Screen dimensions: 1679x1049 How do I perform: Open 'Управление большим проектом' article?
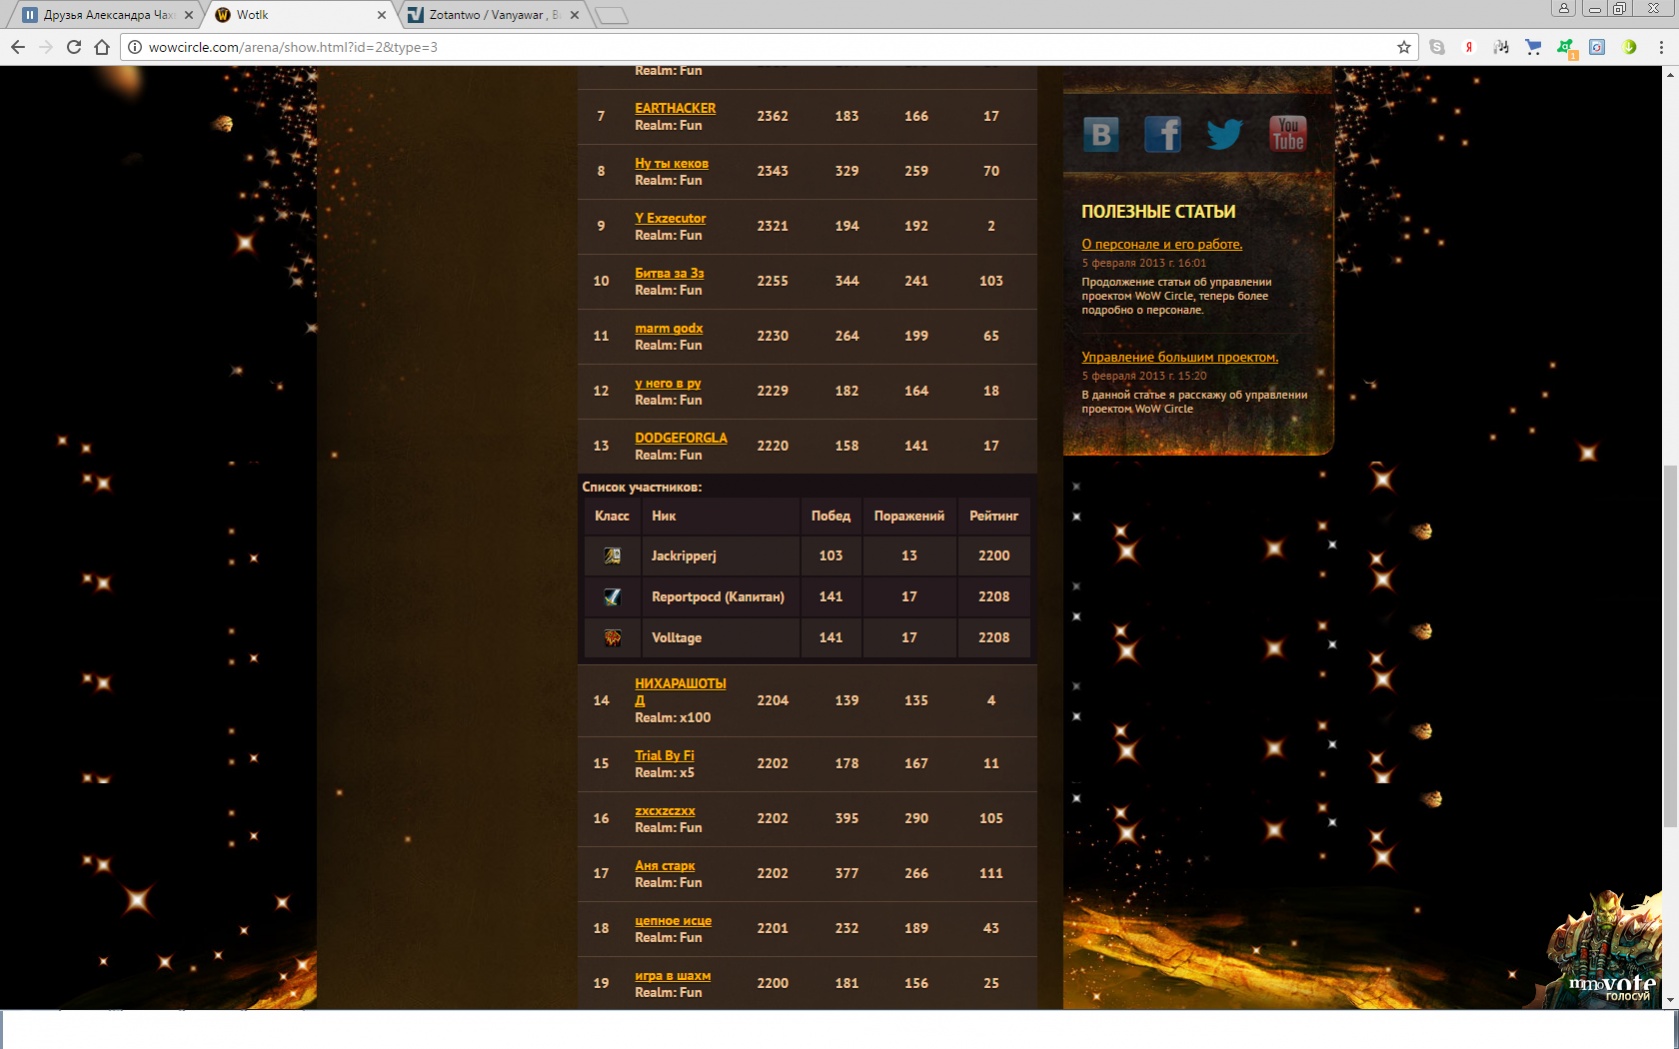(1179, 357)
